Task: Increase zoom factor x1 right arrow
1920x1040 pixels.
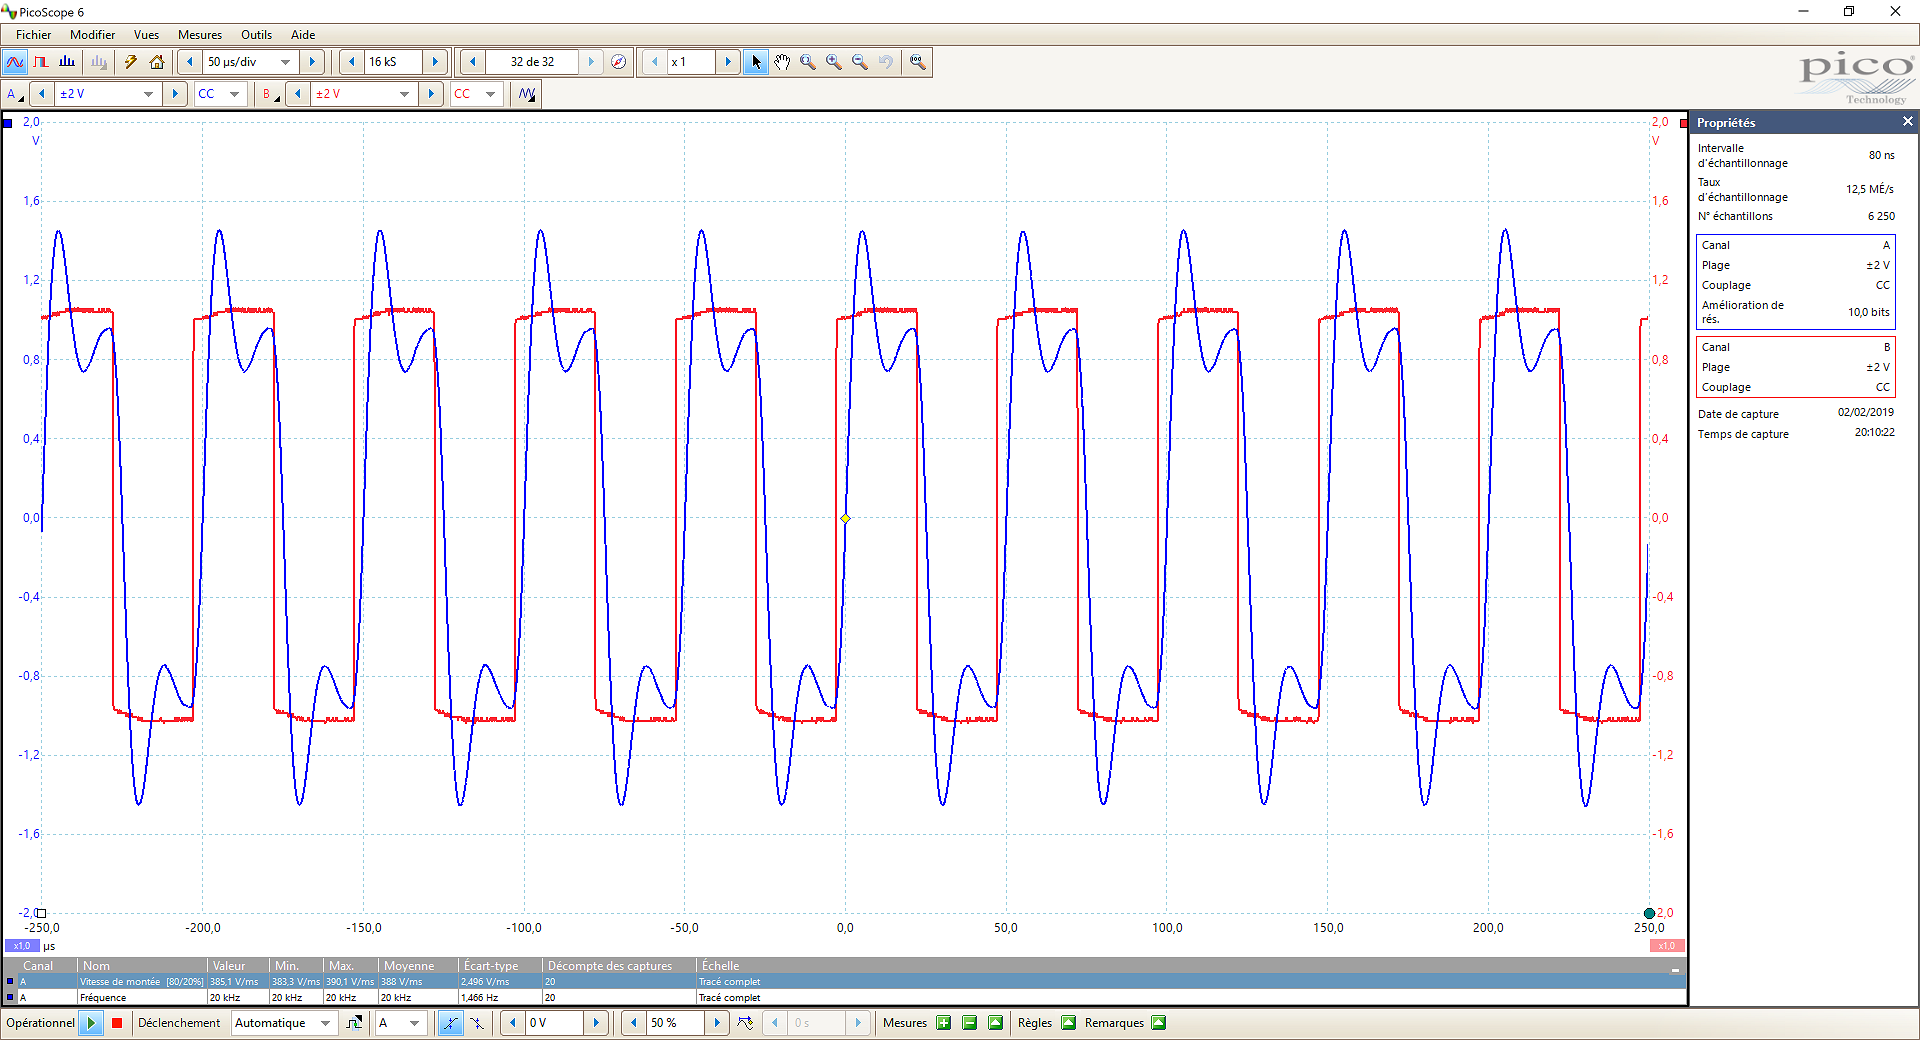Action: (x=728, y=62)
